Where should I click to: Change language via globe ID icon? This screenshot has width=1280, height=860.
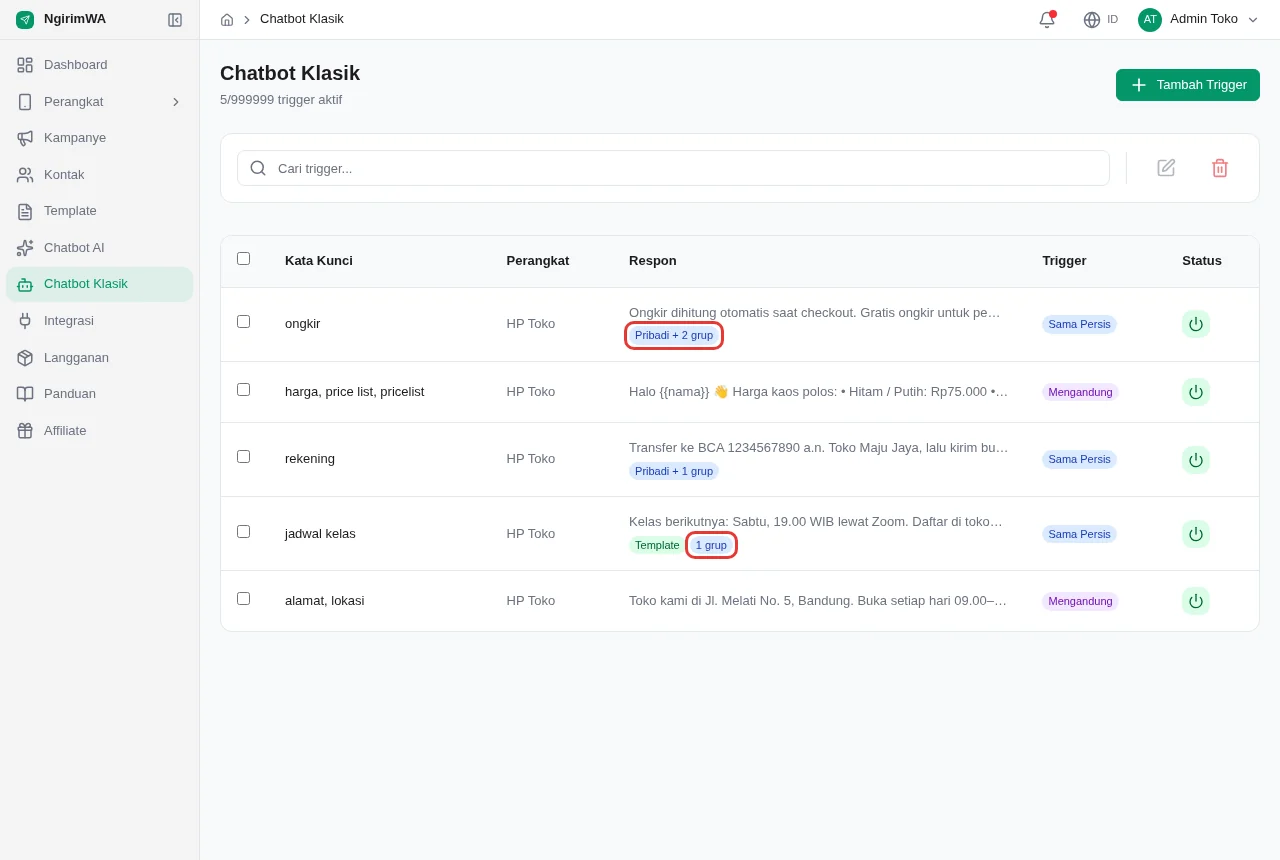pos(1100,20)
